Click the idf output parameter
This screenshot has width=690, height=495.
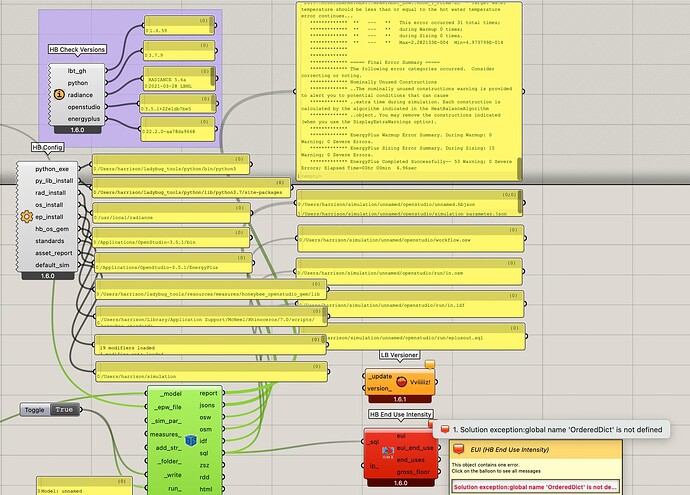[203, 441]
